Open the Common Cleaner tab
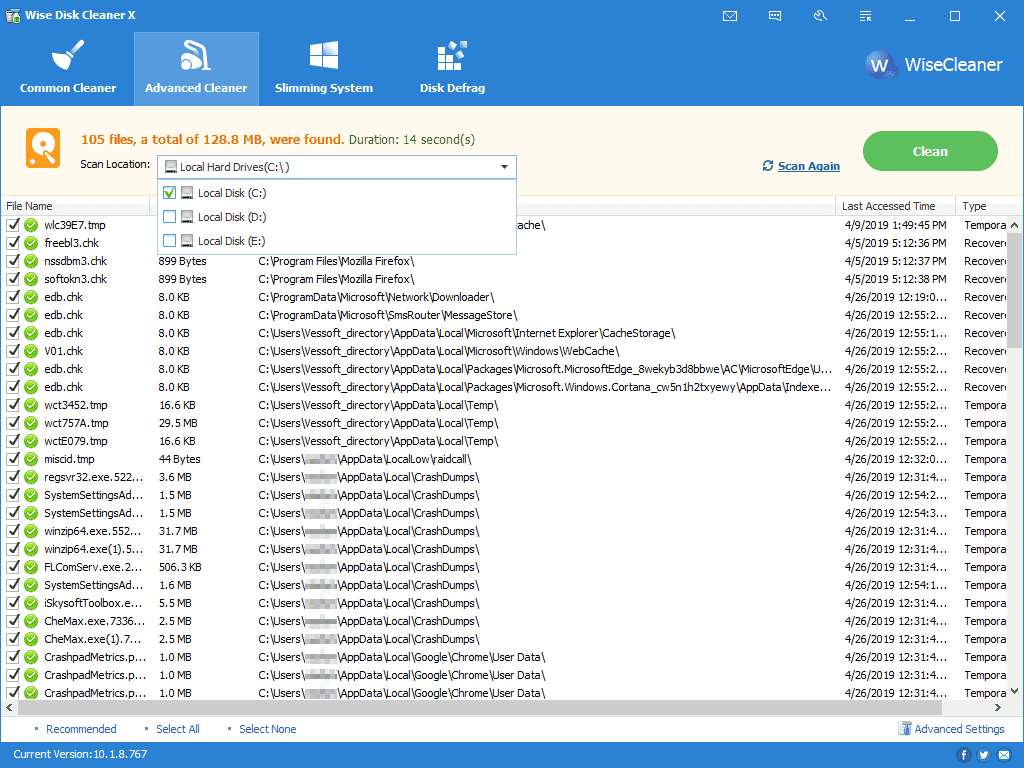Image resolution: width=1024 pixels, height=768 pixels. pos(68,69)
